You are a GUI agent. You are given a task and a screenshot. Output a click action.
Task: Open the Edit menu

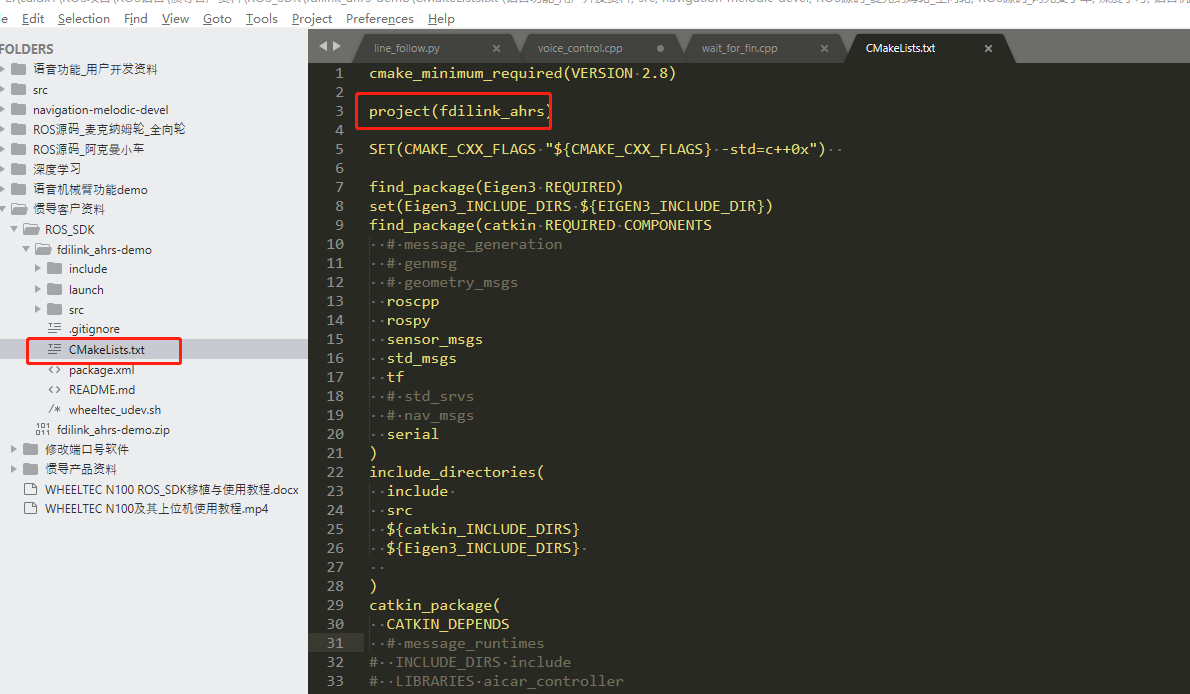tap(33, 18)
